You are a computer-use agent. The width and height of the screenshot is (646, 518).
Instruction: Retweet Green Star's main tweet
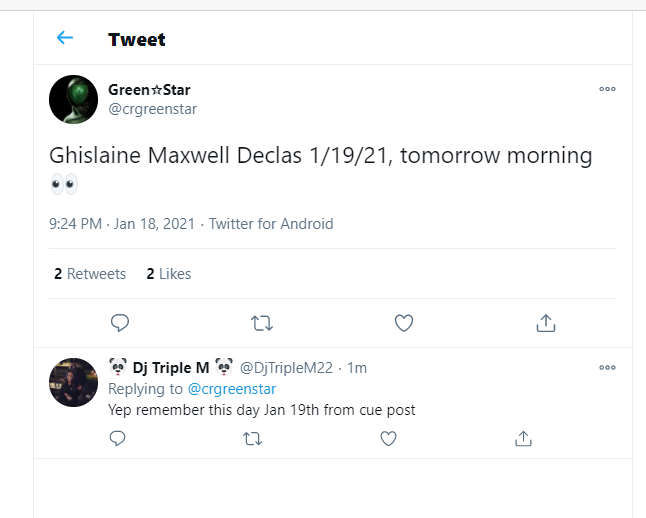point(262,323)
